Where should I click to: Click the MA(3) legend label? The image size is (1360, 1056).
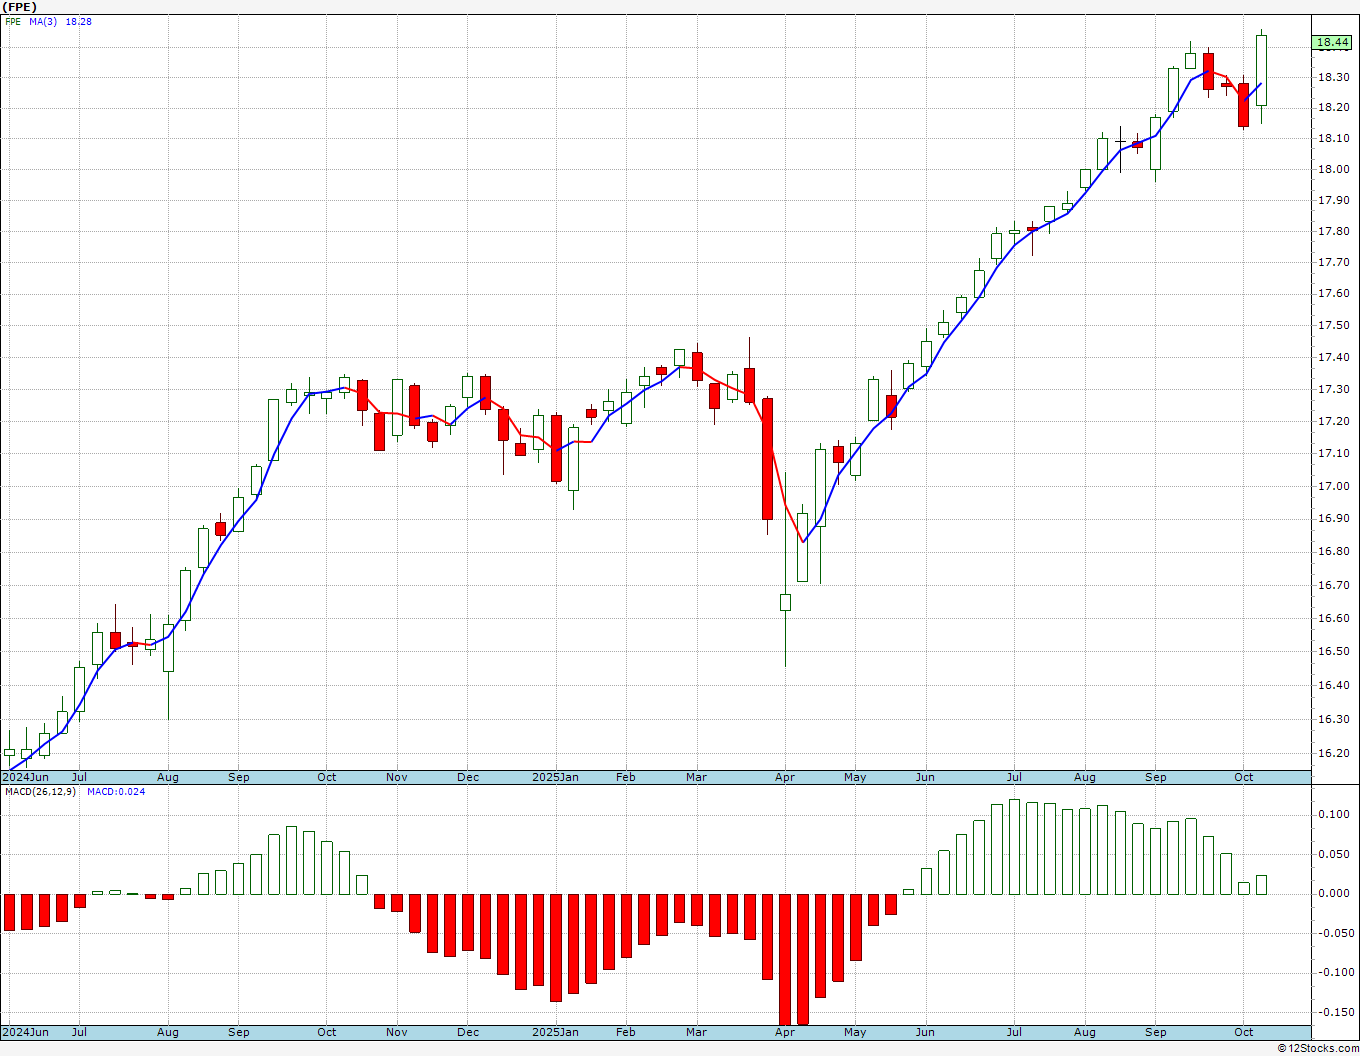pyautogui.click(x=44, y=21)
